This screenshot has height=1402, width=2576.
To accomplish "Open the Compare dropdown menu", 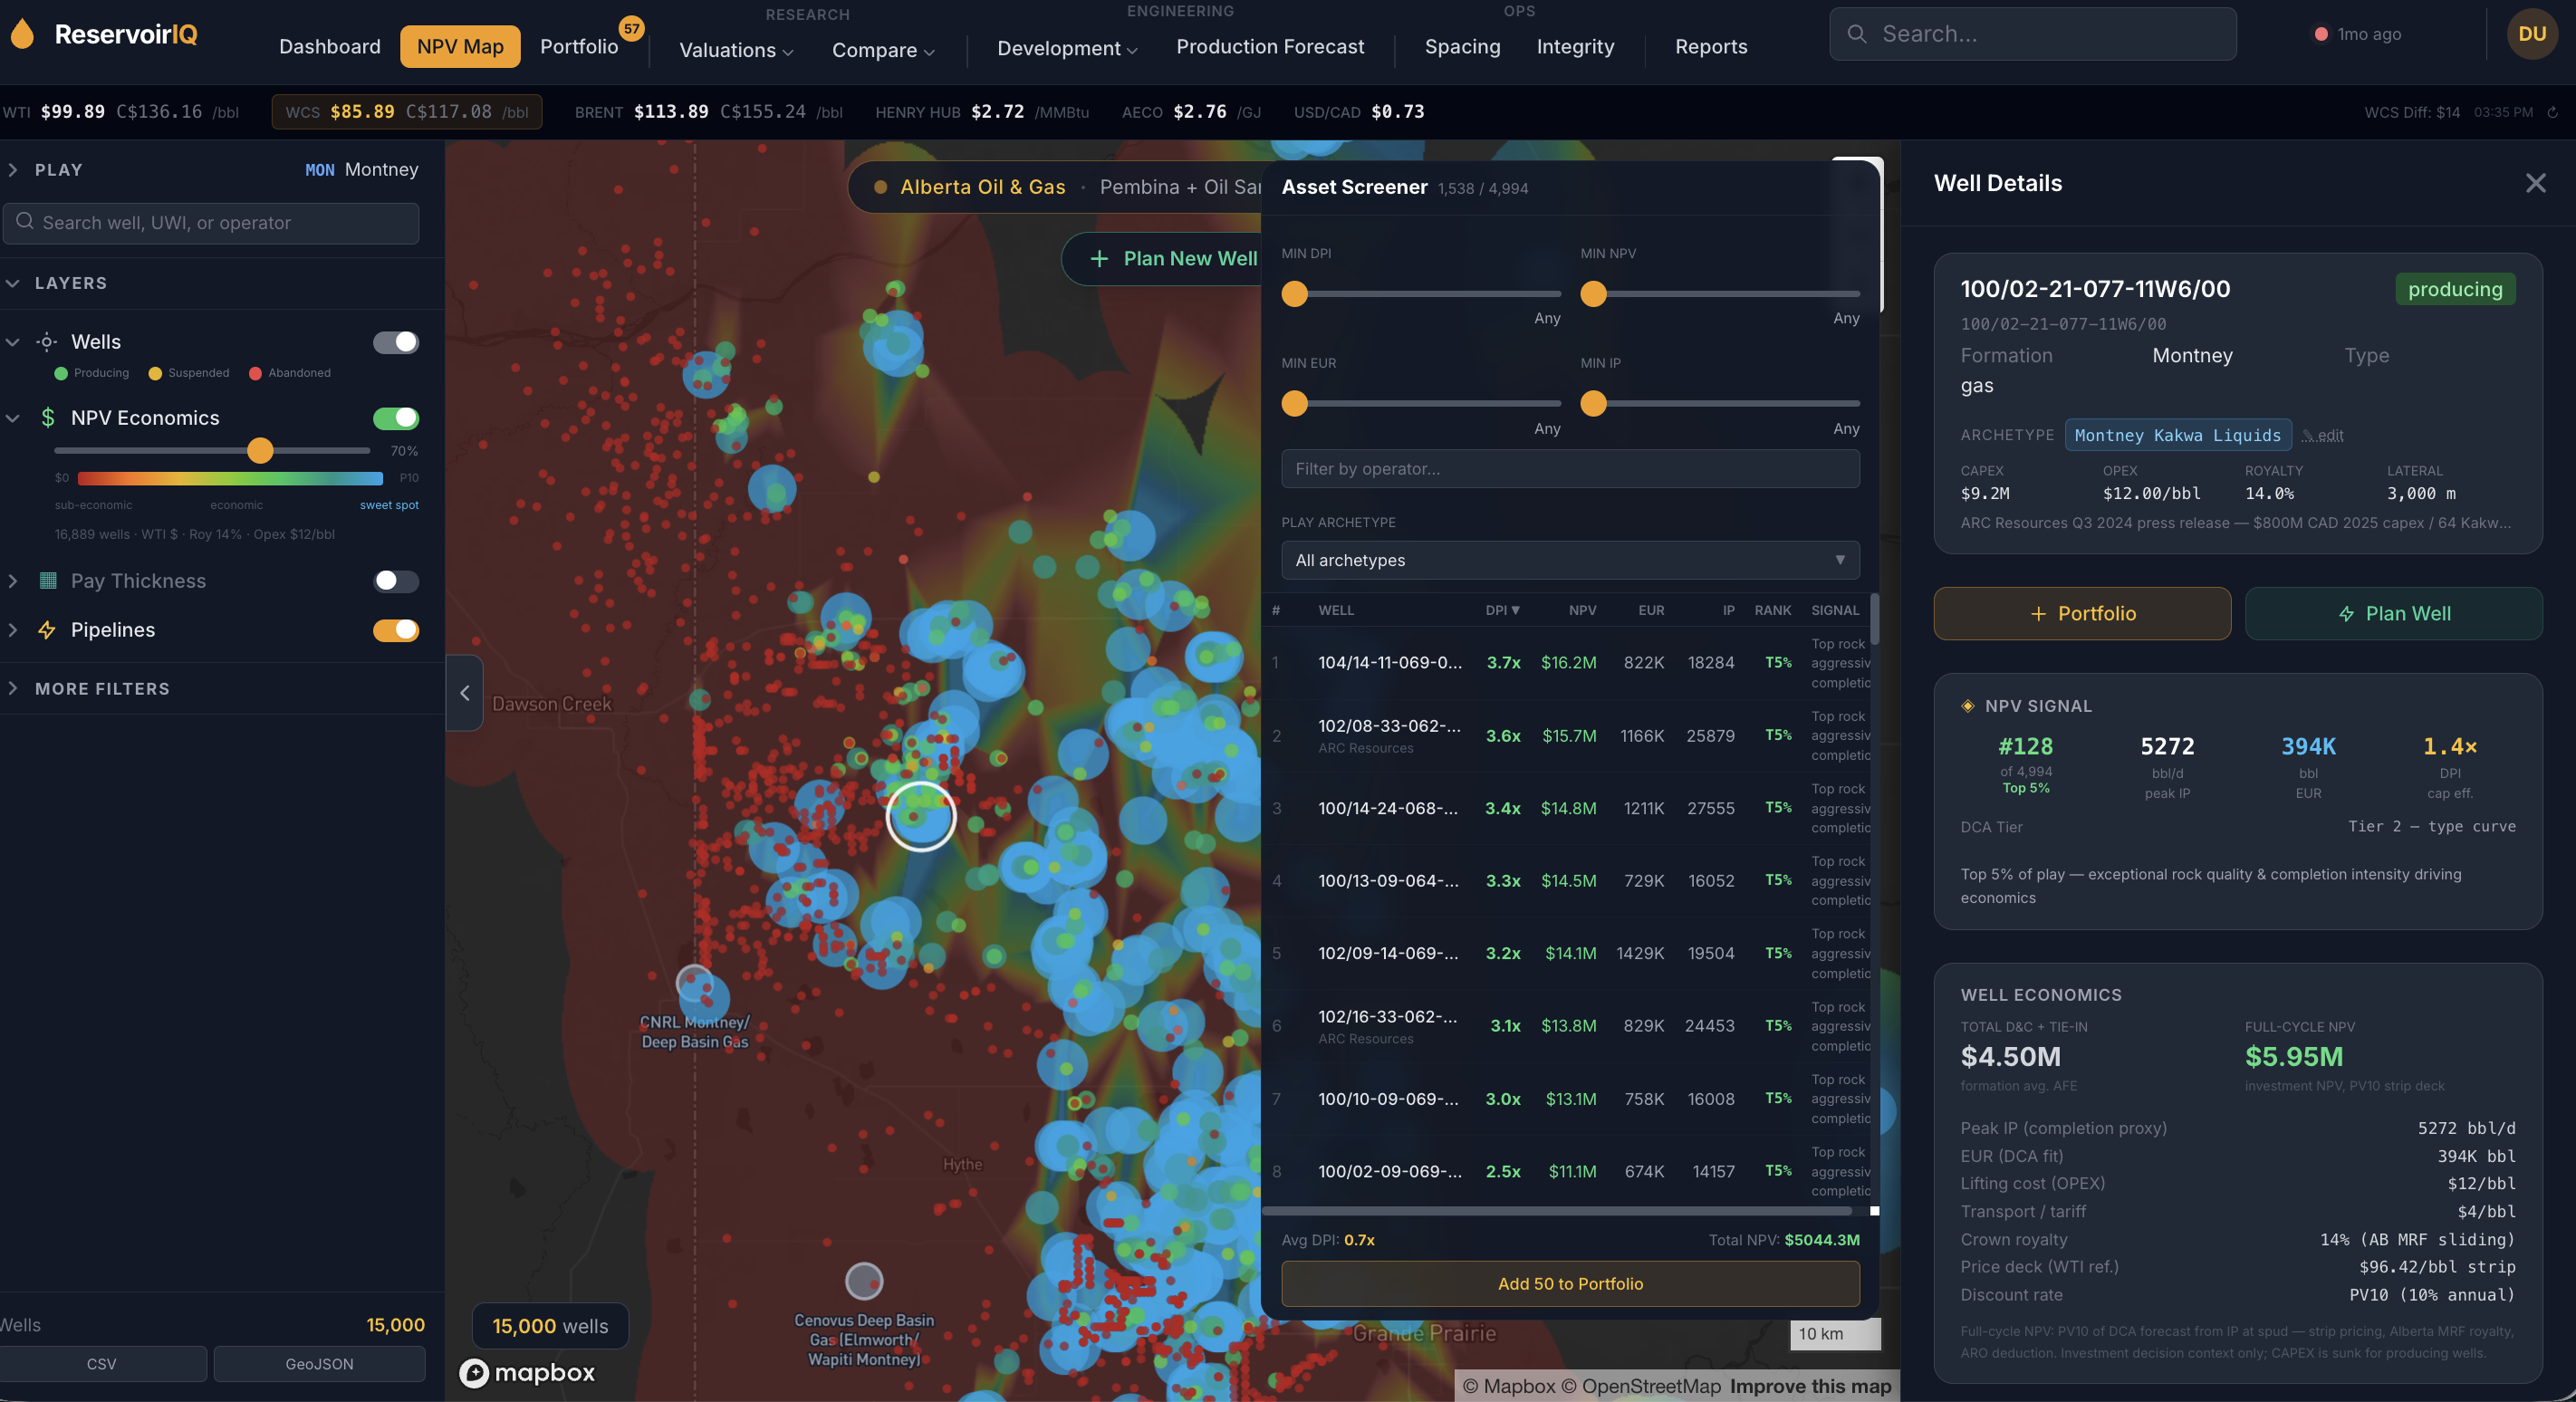I will 883,50.
